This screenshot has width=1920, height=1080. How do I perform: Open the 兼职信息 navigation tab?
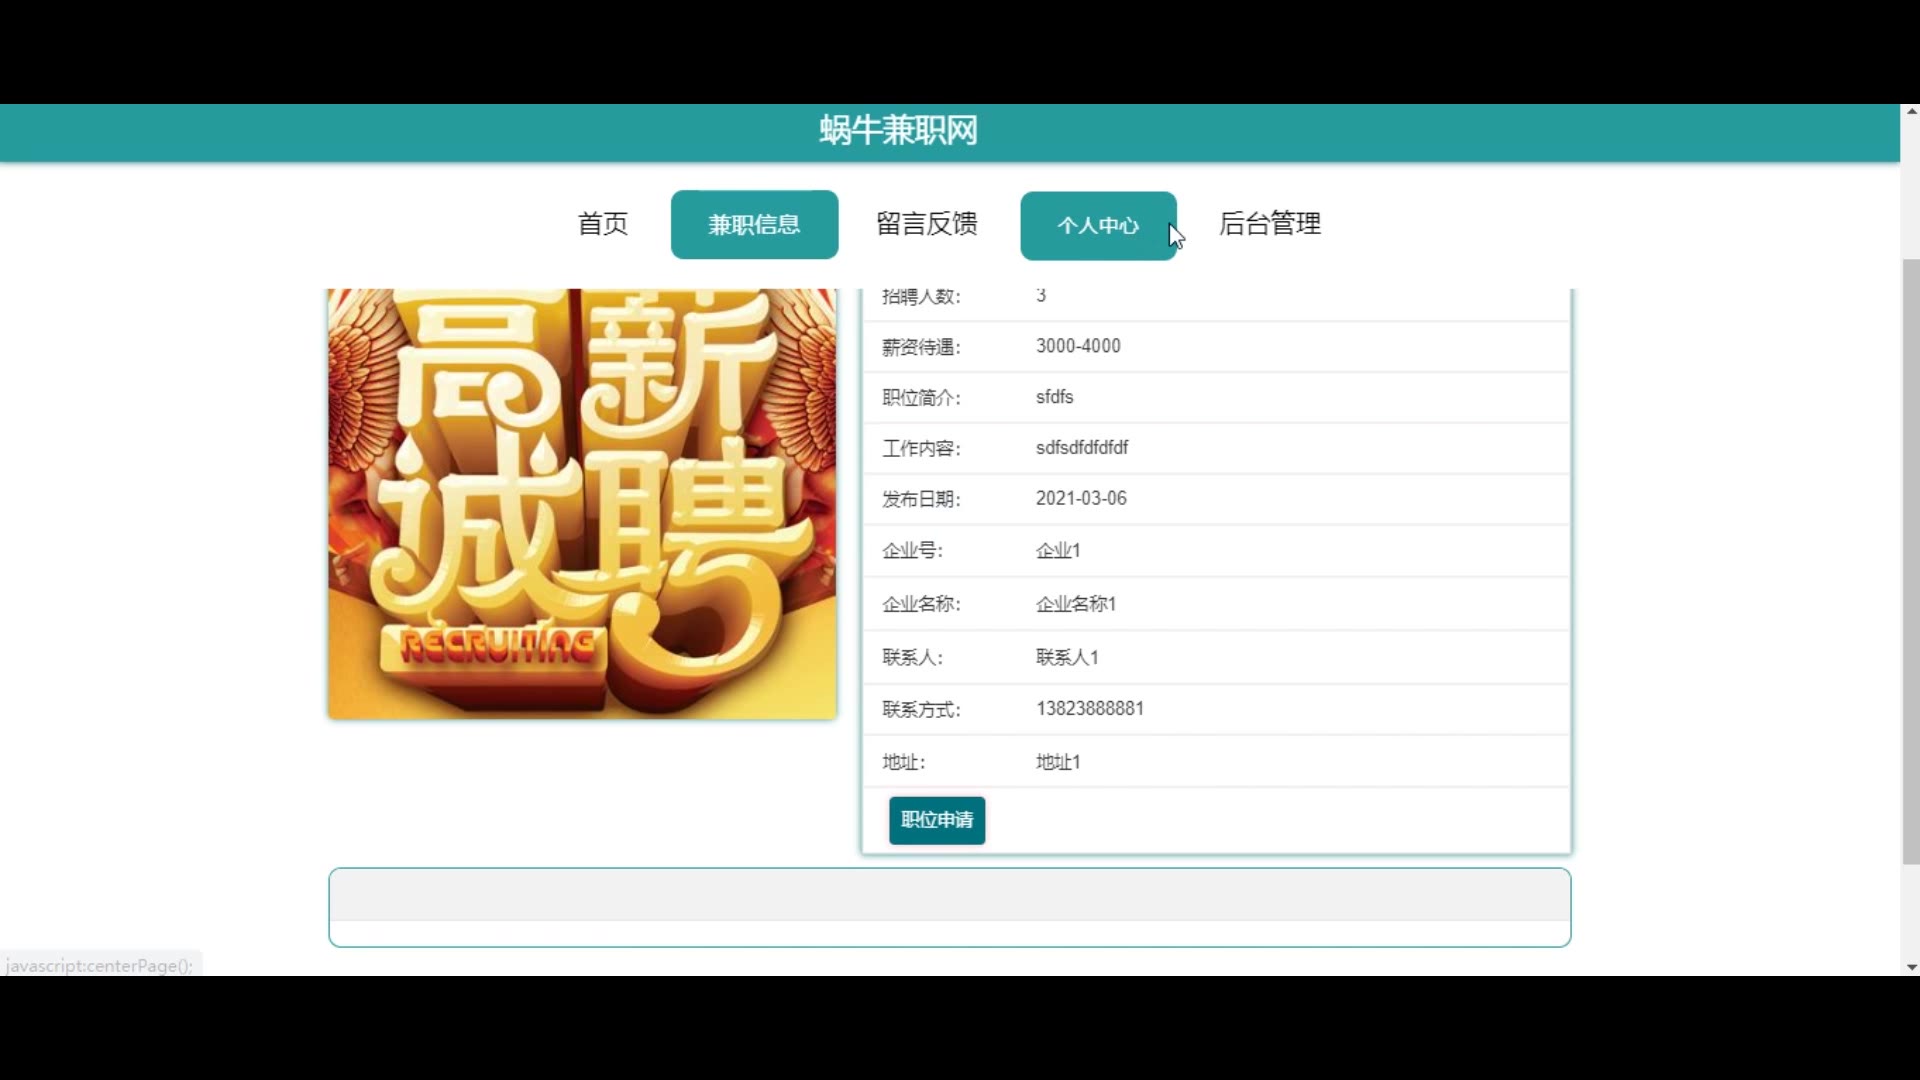(x=754, y=225)
